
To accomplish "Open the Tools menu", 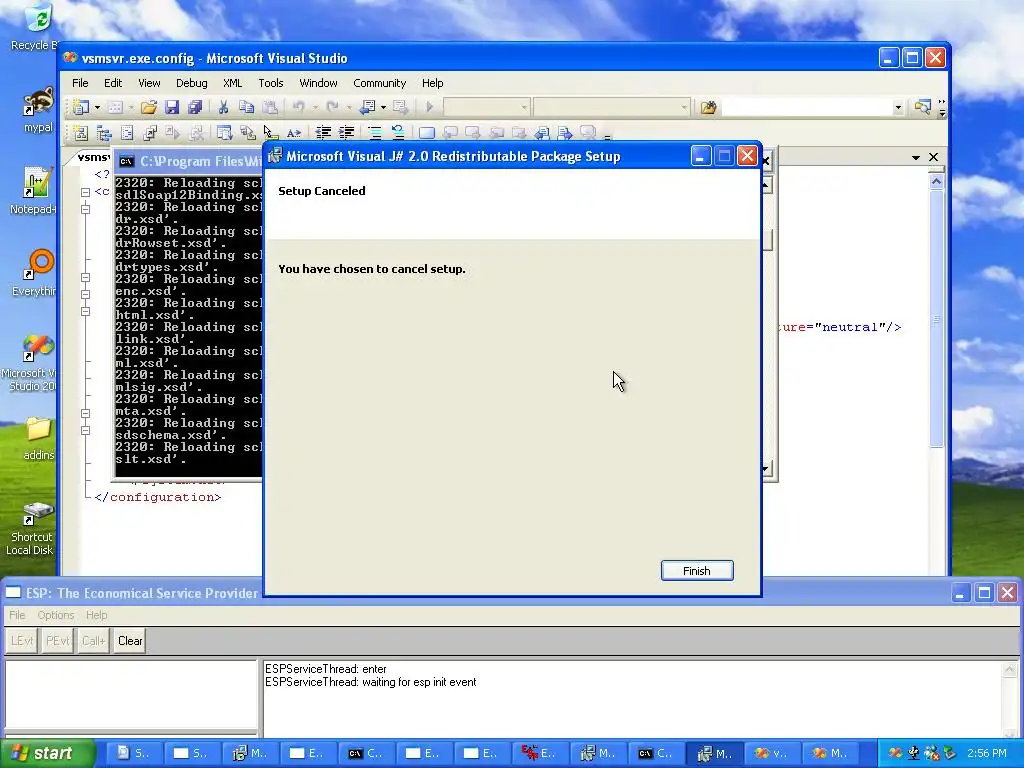I will pyautogui.click(x=270, y=83).
